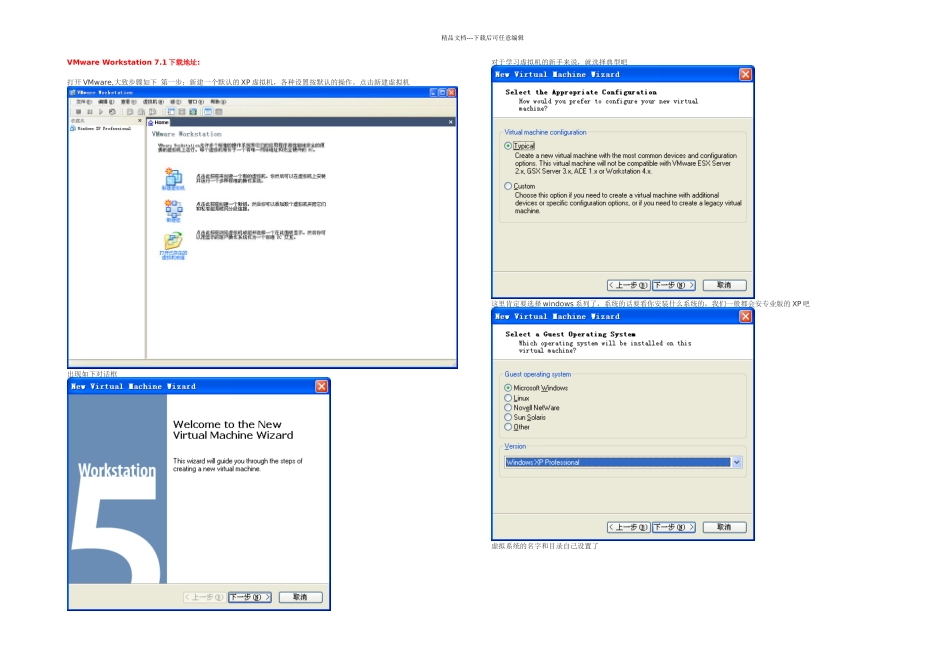Expand the Version dropdown arrow
The height and width of the screenshot is (672, 950).
click(737, 462)
